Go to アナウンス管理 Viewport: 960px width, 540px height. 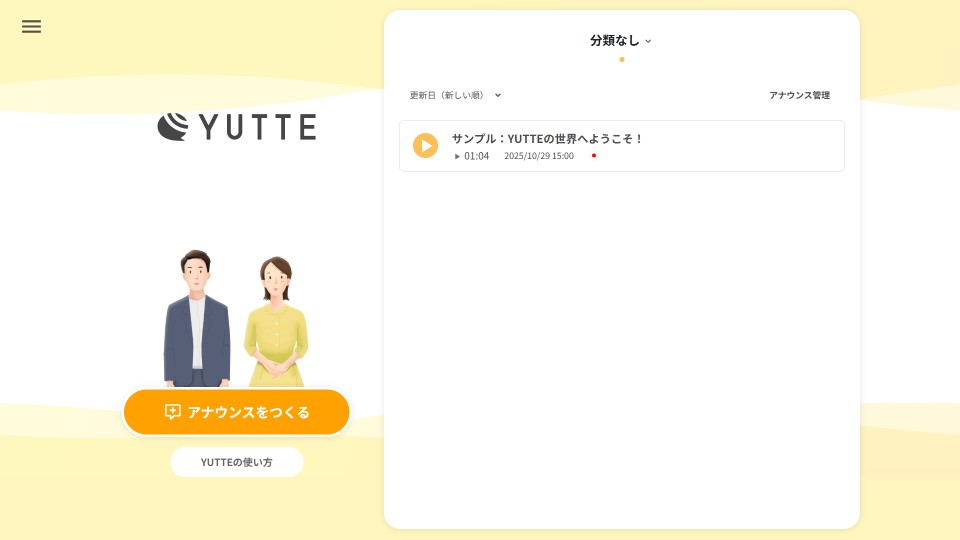coord(799,96)
